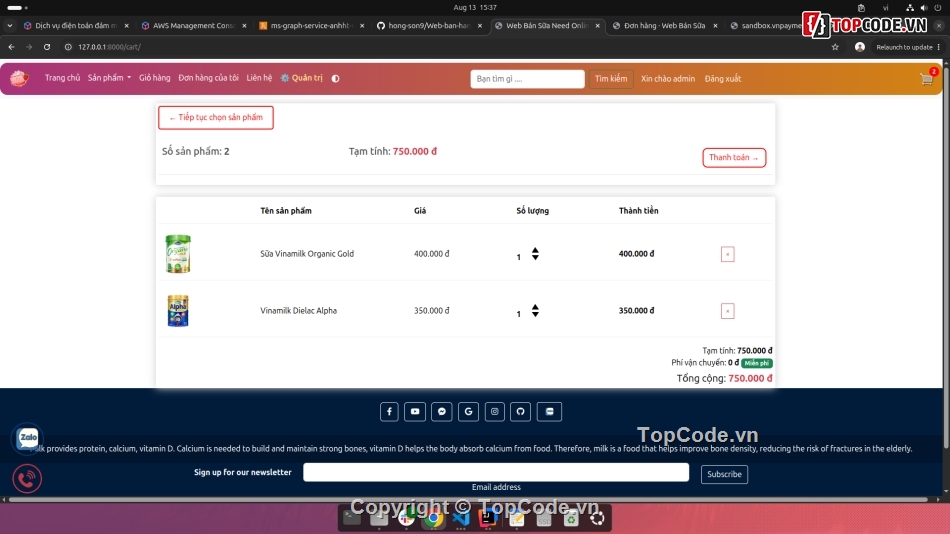
Task: Open the Quản trị admin link
Action: (x=301, y=78)
